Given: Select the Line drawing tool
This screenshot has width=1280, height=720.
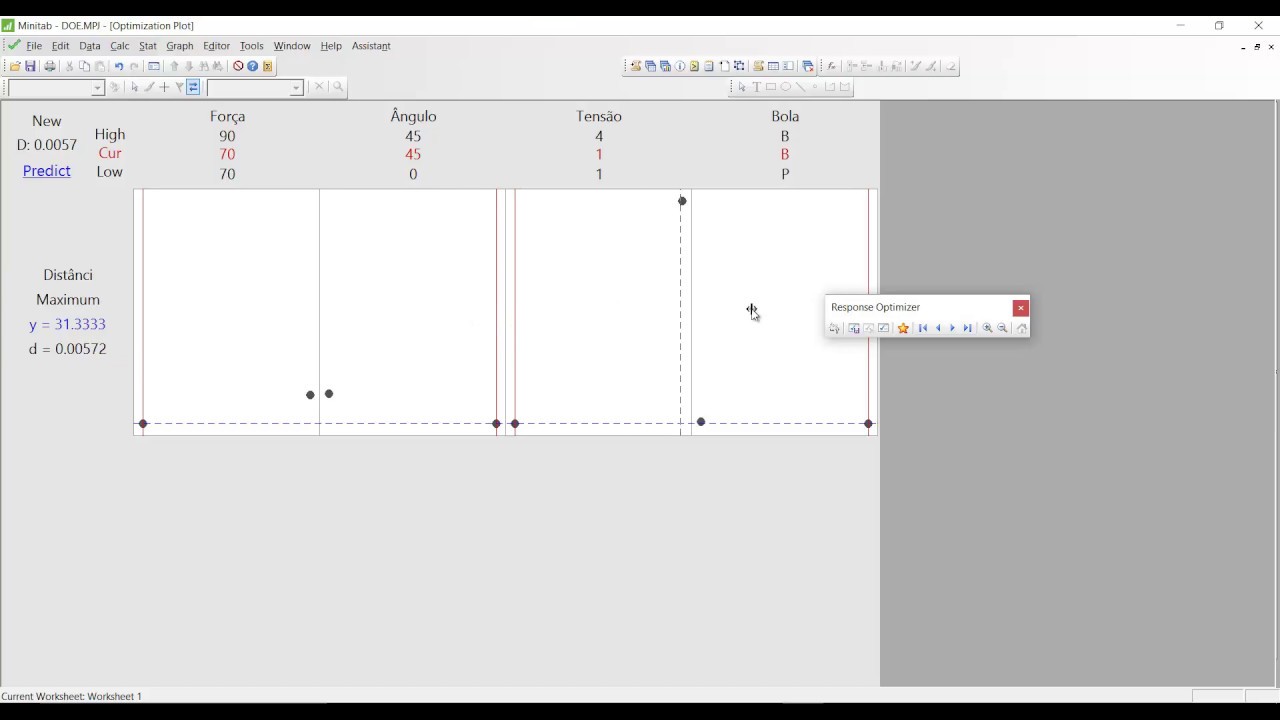Looking at the screenshot, I should click(800, 87).
